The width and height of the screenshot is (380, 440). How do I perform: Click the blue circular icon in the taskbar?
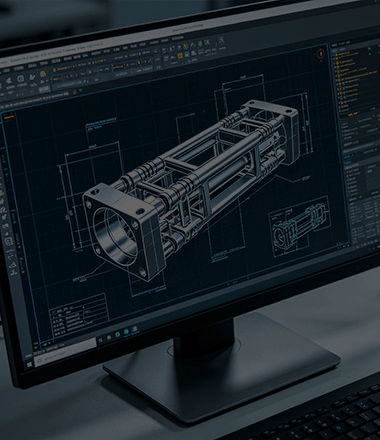click(x=118, y=334)
